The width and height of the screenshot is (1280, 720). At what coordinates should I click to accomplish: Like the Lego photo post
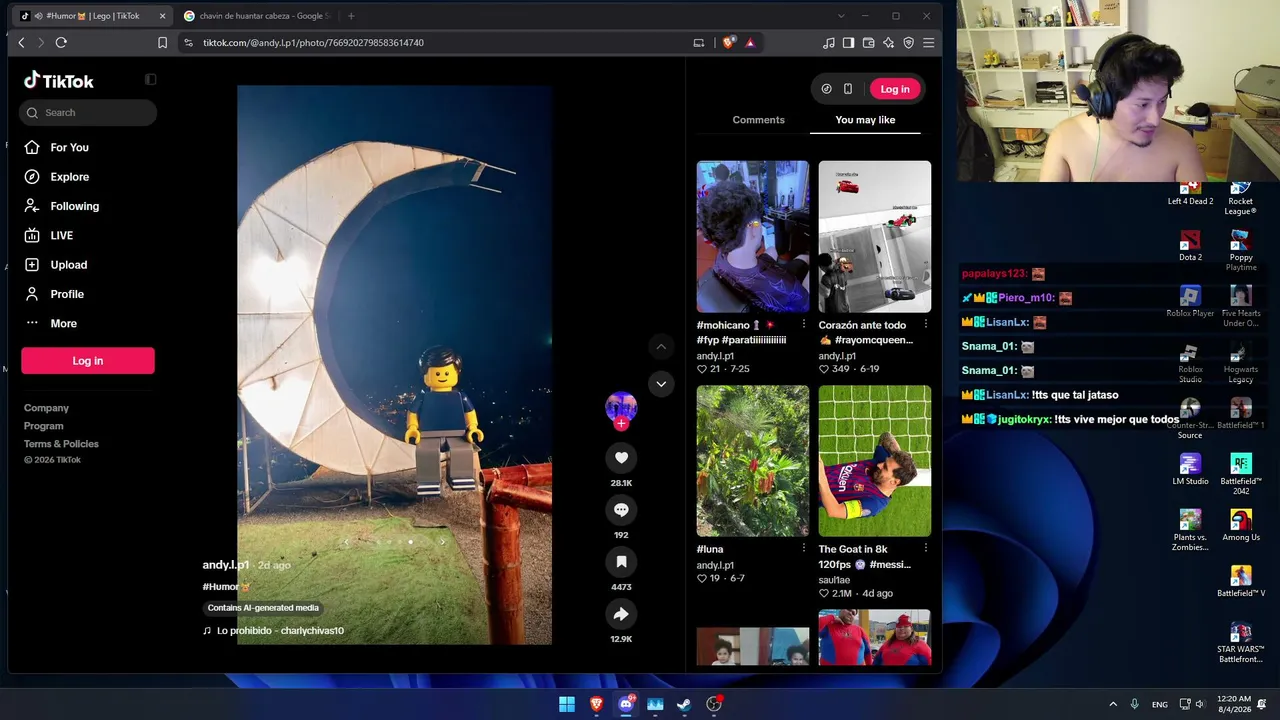(x=621, y=458)
